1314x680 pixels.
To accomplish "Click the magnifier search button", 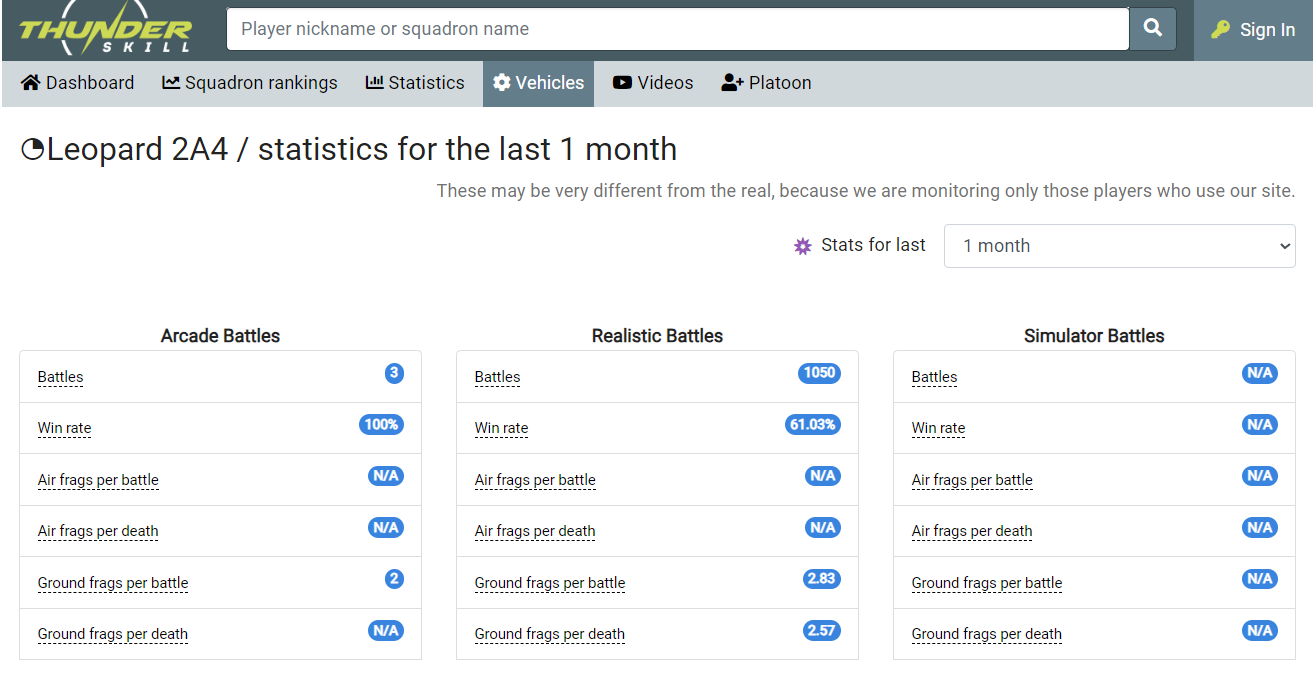I will pyautogui.click(x=1153, y=29).
